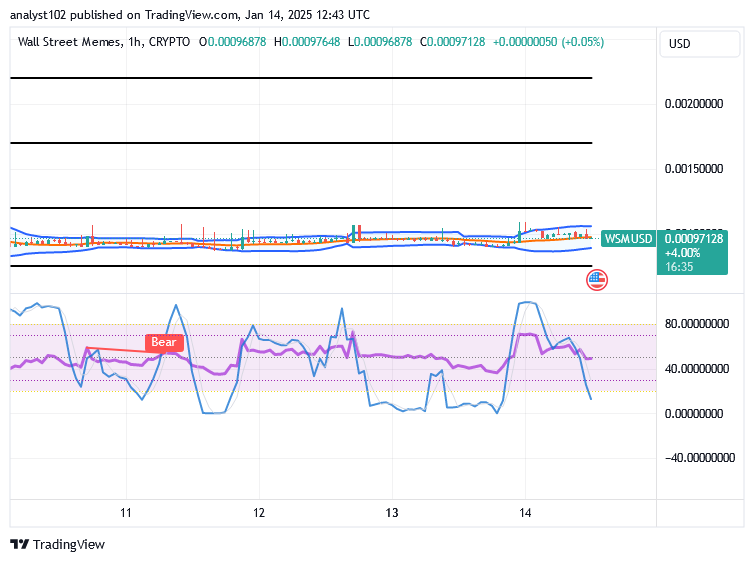Click the 0.00000000 oscillator scale label
This screenshot has width=754, height=562.
[693, 414]
